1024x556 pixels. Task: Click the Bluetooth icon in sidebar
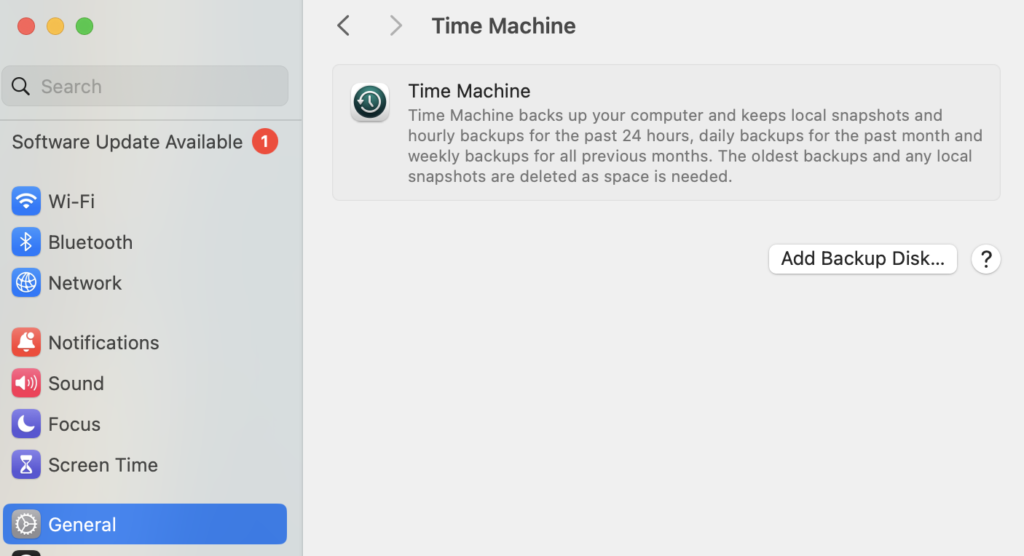[26, 242]
